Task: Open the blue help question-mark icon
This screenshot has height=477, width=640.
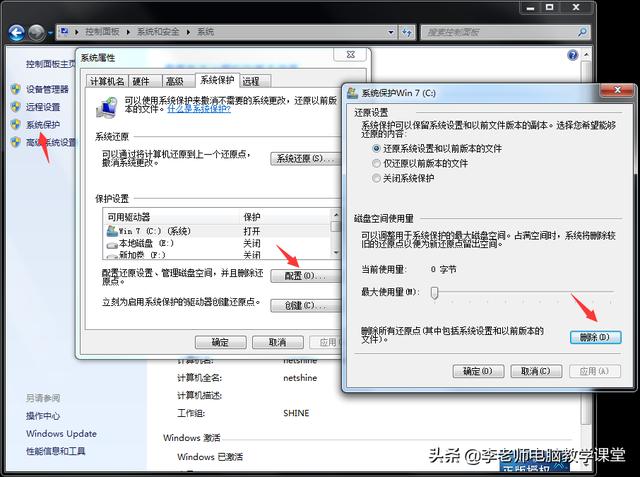Action: (573, 55)
